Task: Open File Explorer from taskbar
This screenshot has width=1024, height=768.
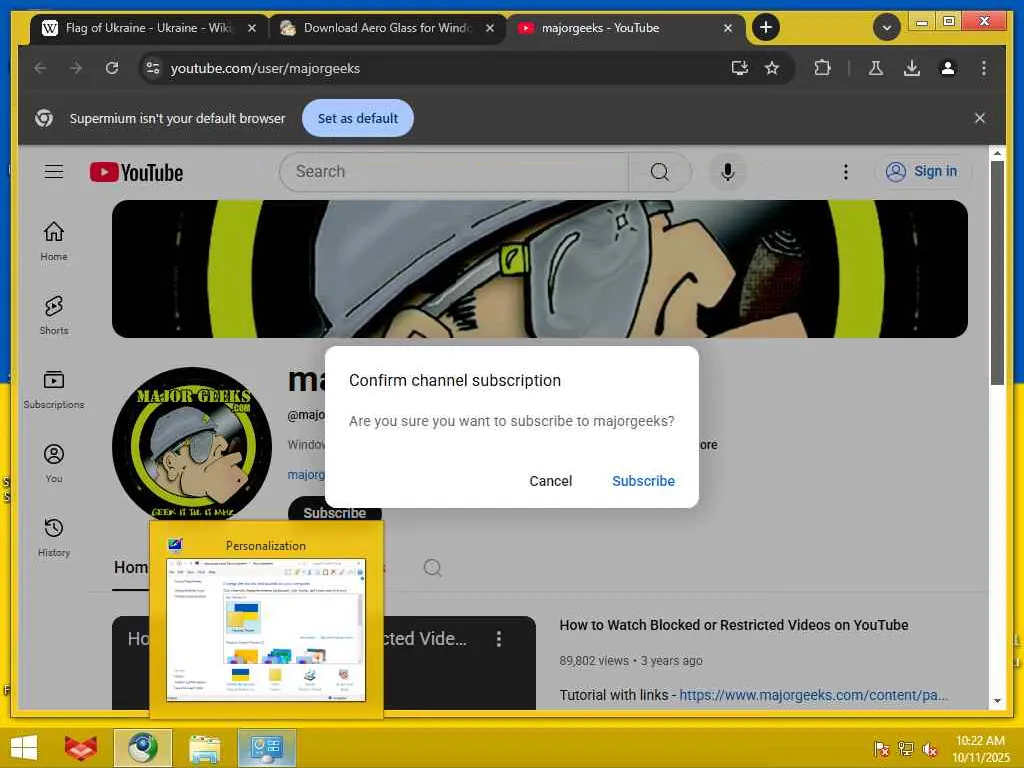Action: click(204, 748)
